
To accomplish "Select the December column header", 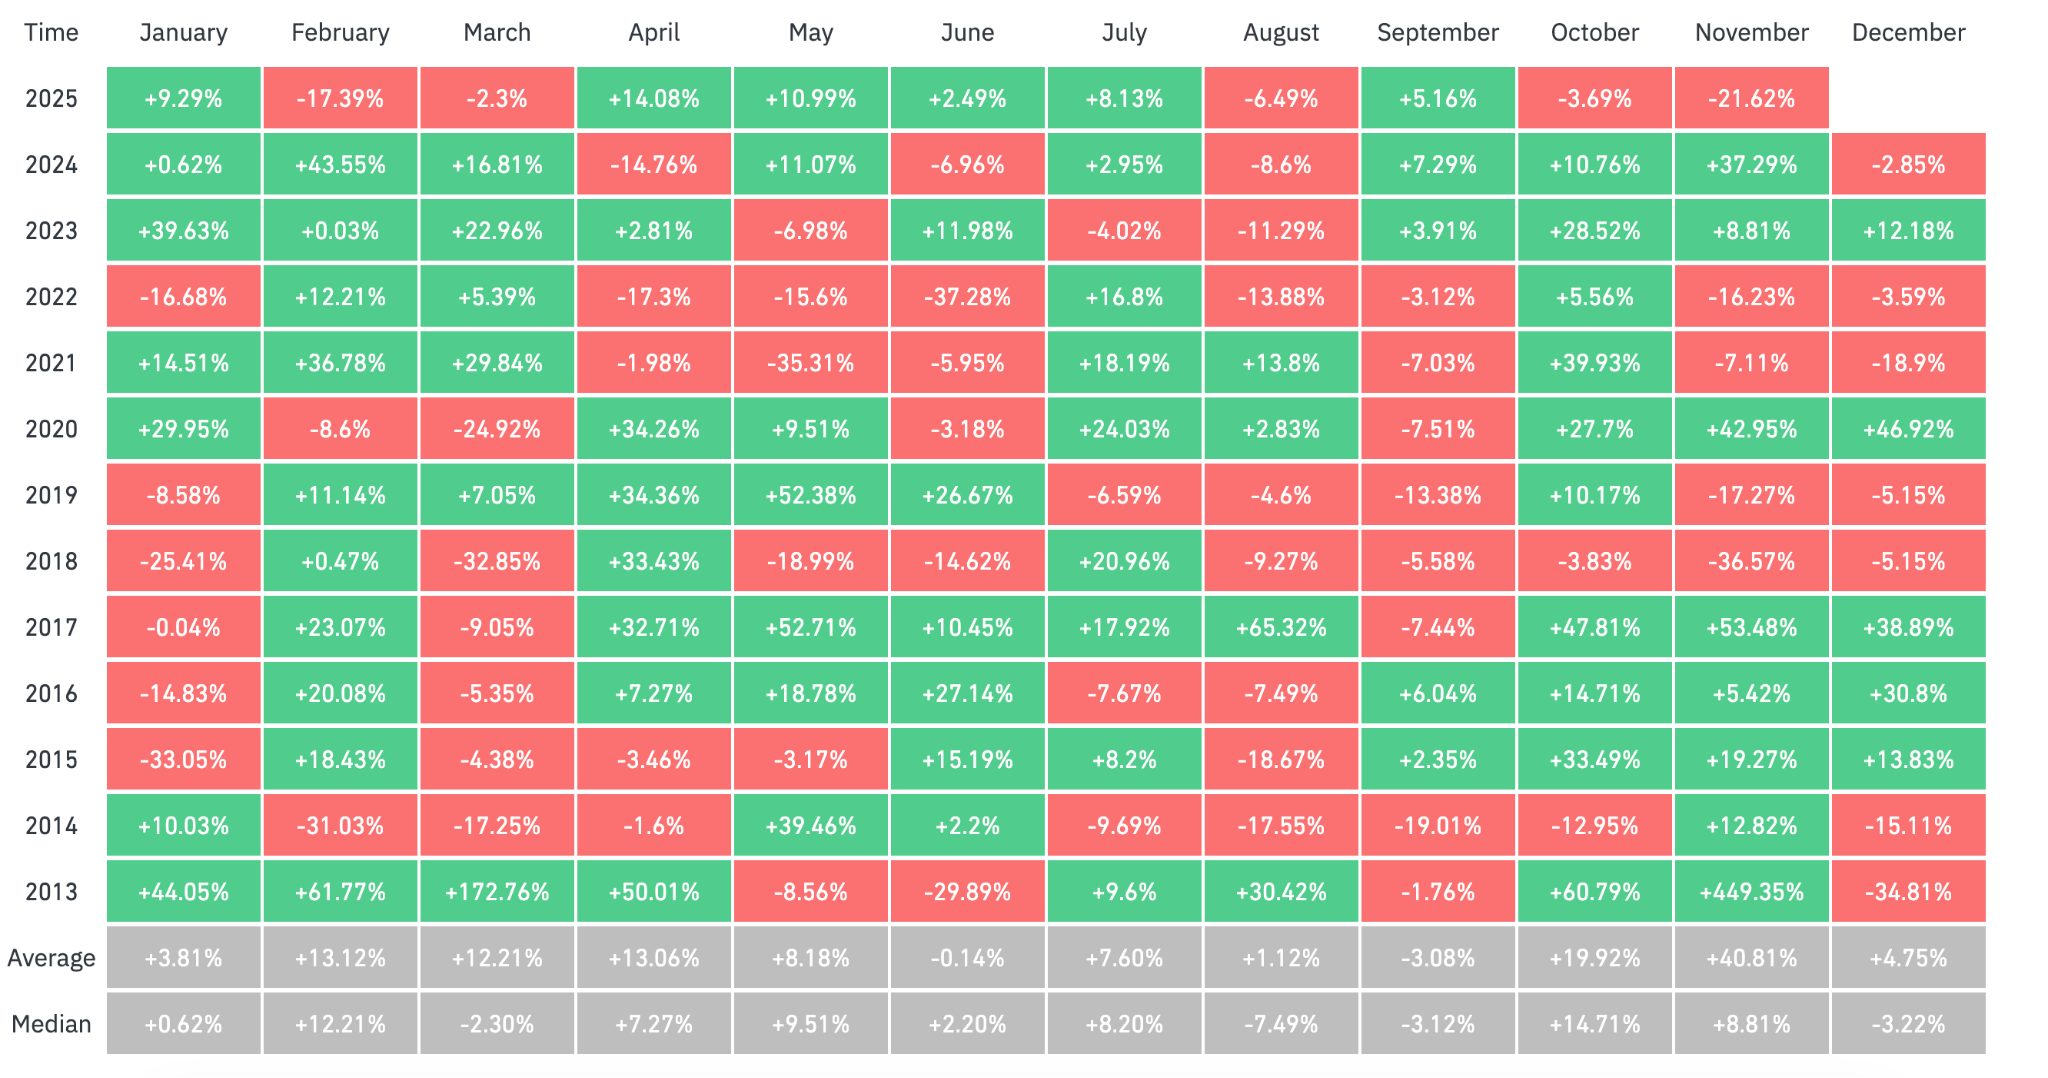I will (x=1908, y=33).
